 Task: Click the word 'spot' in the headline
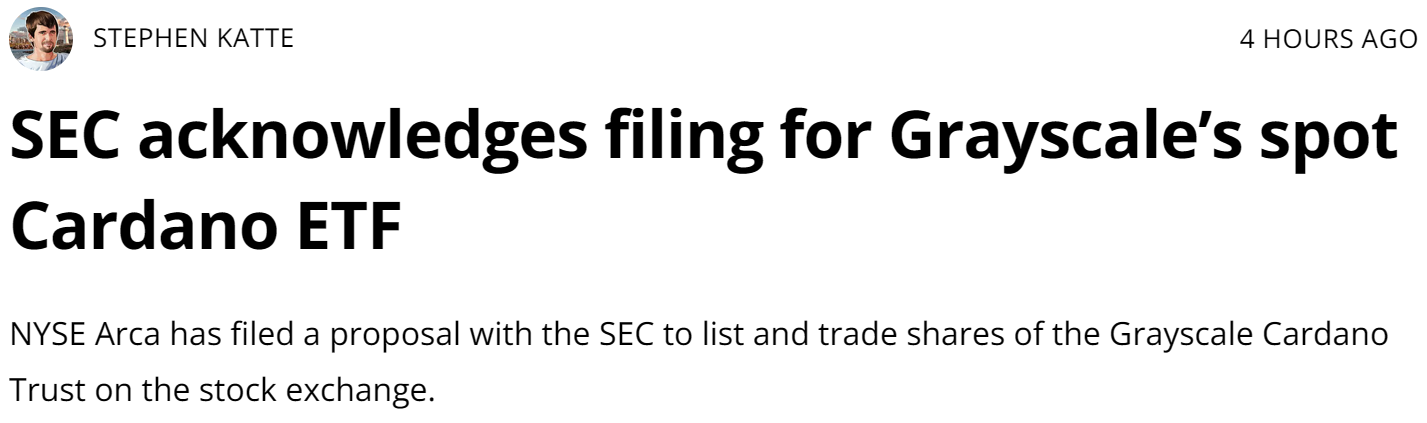(1337, 140)
